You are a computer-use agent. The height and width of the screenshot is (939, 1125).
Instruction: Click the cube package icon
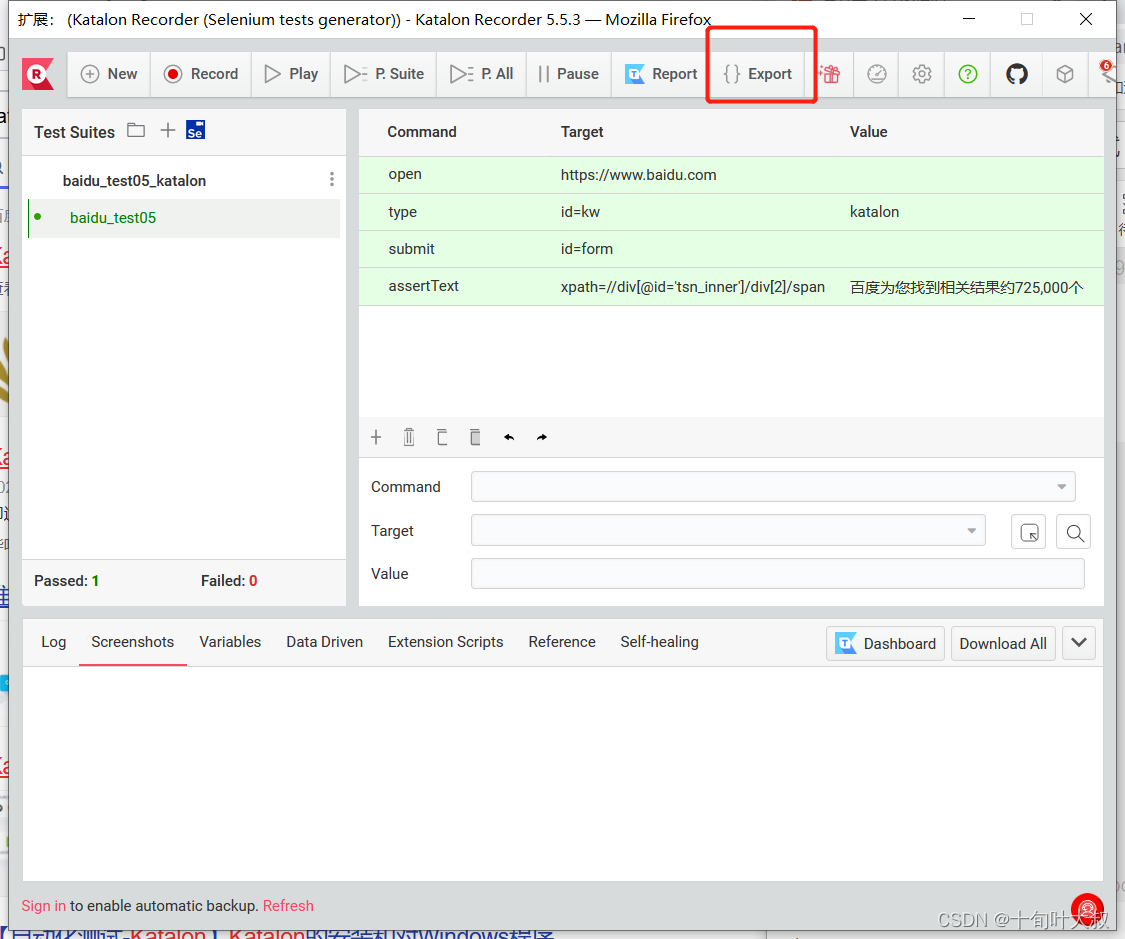point(1065,74)
